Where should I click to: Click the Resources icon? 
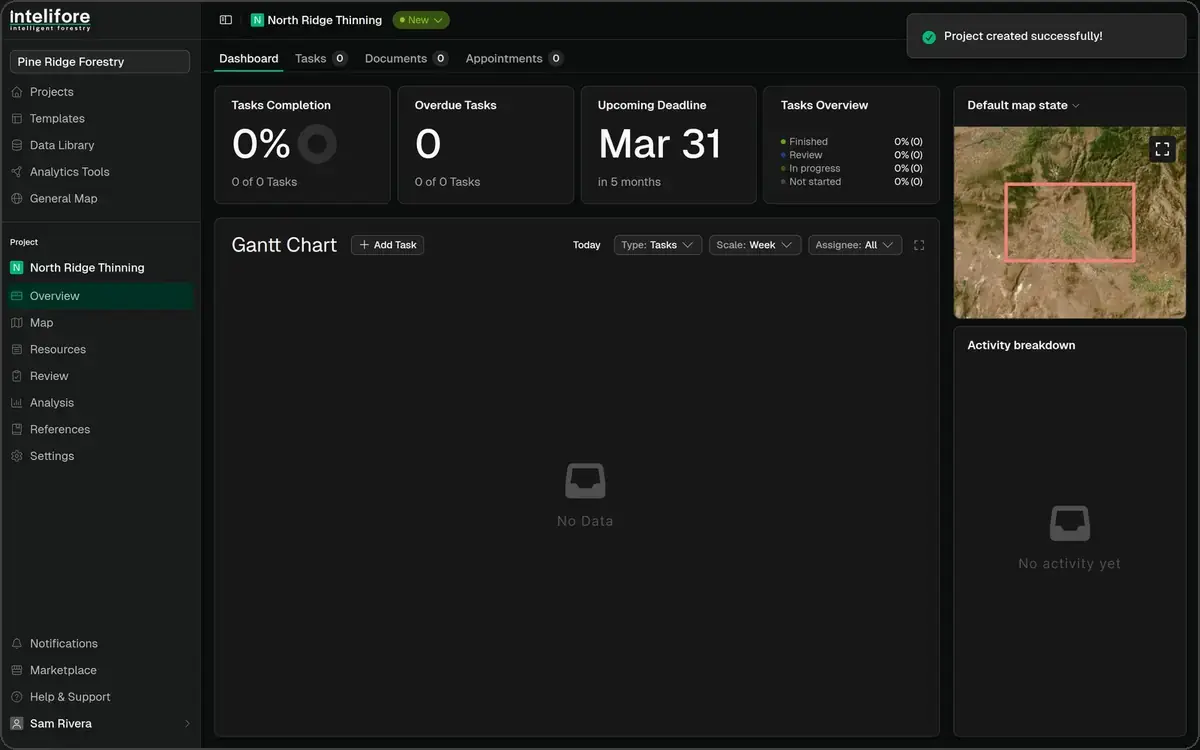17,350
